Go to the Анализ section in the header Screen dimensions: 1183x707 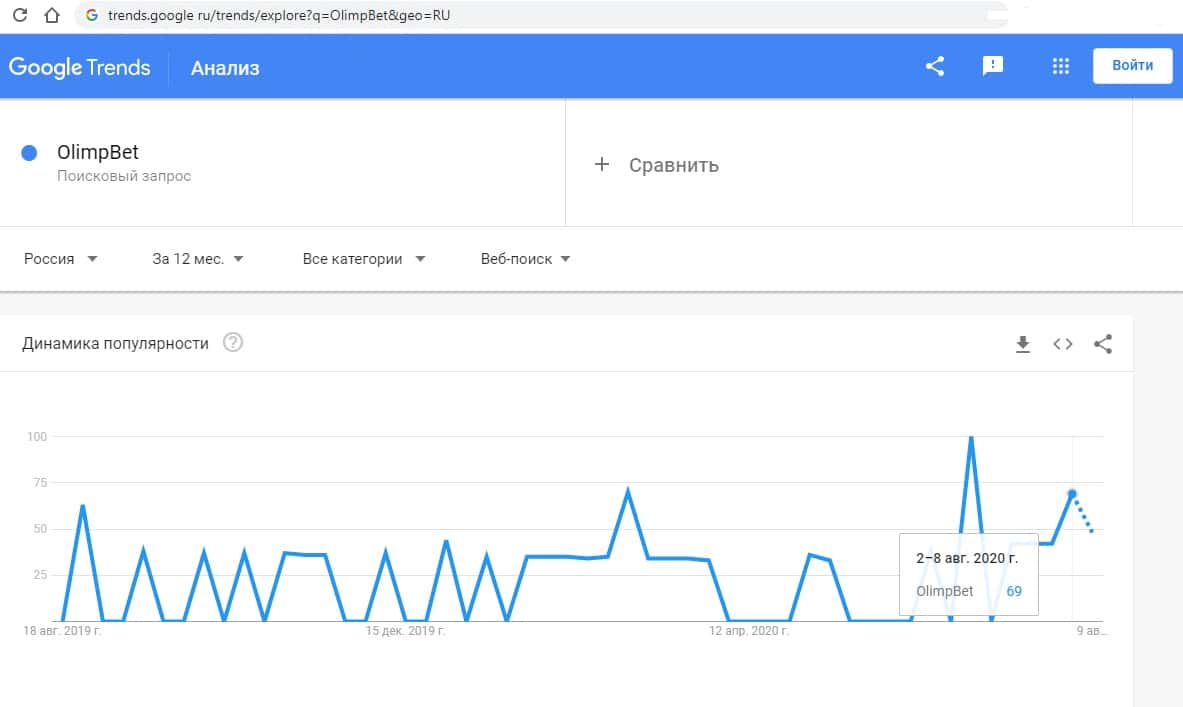tap(225, 68)
